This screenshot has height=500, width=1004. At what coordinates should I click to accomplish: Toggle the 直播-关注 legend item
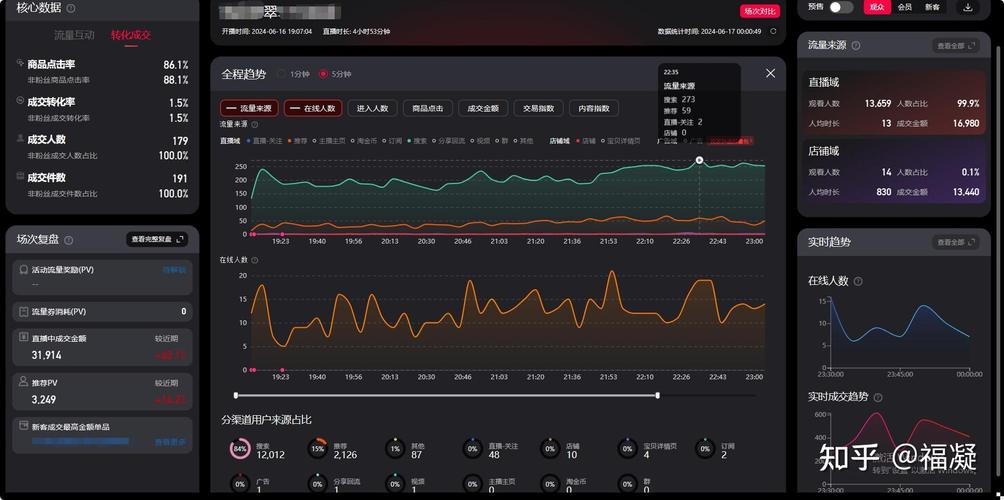point(264,141)
